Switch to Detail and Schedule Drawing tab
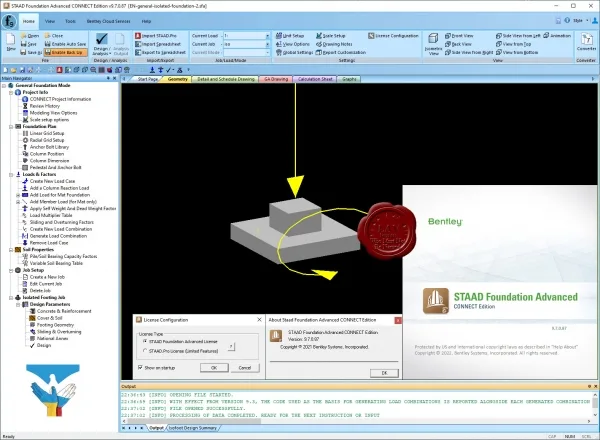 (225, 79)
